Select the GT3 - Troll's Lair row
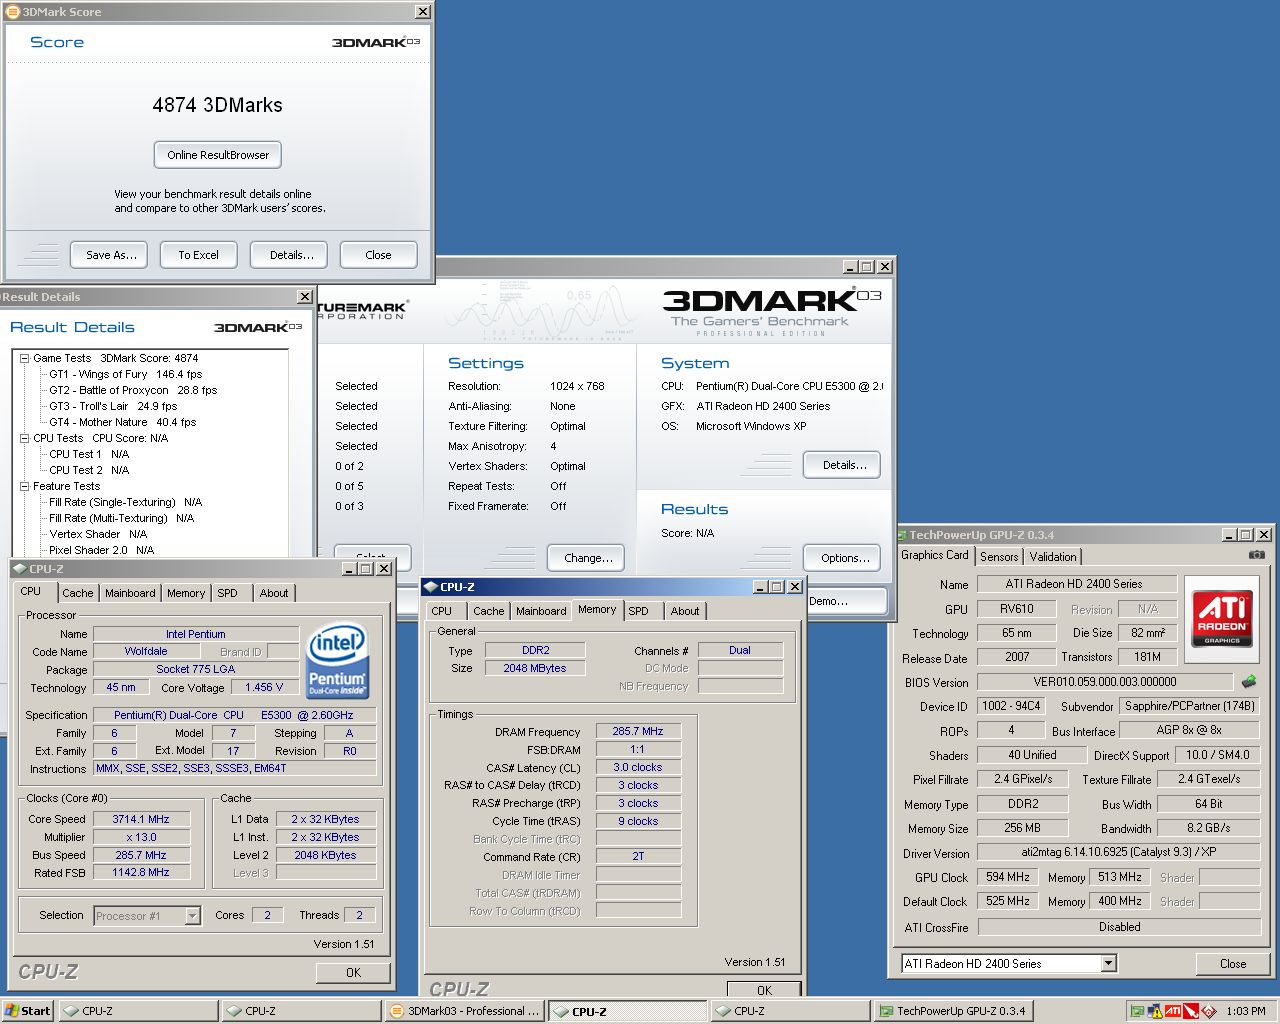1280x1024 pixels. (x=113, y=406)
